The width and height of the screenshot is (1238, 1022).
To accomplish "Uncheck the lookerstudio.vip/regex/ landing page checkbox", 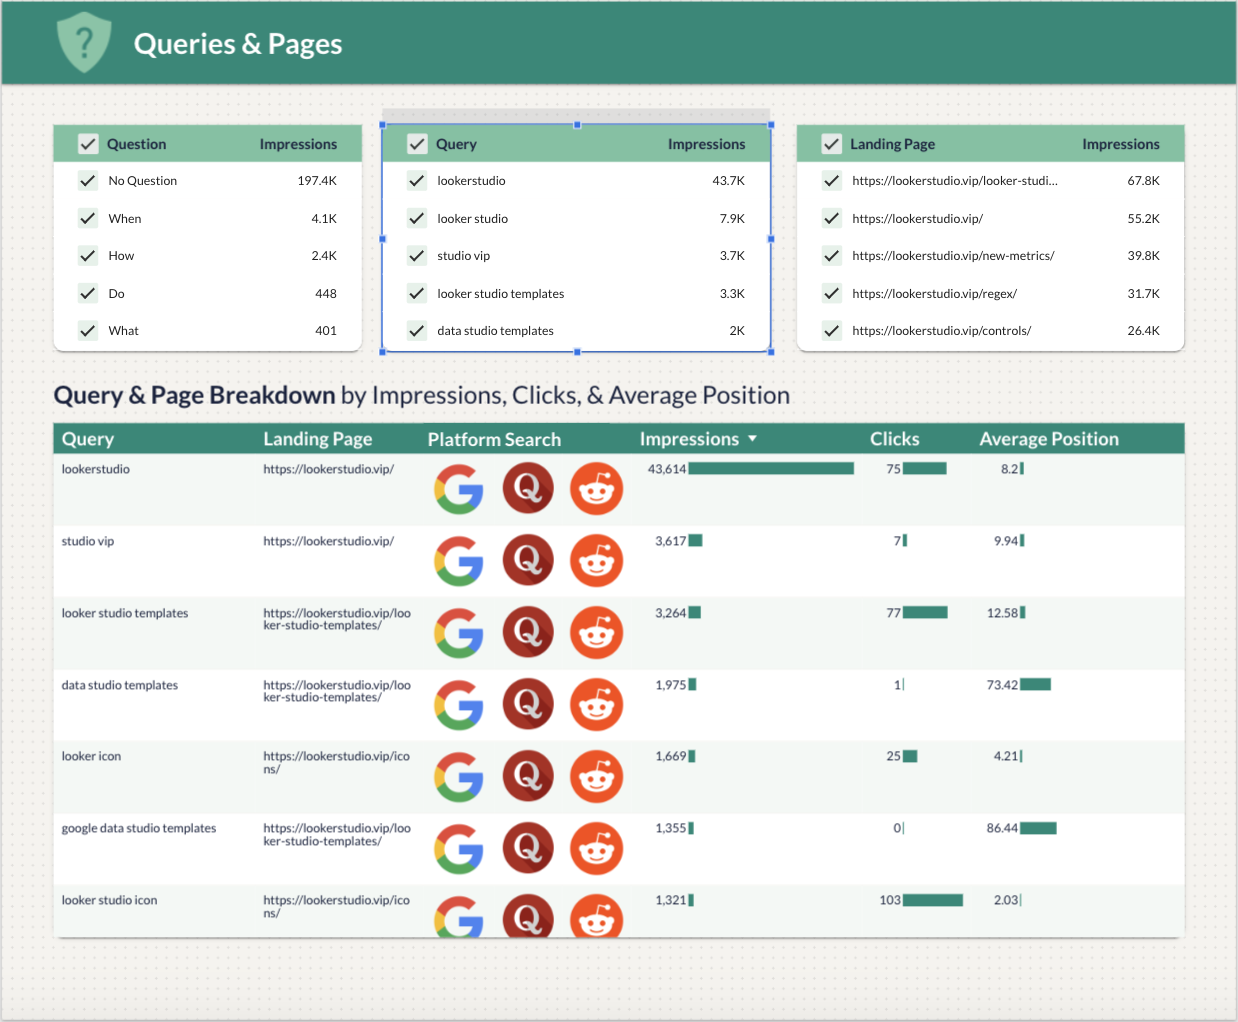I will coord(831,293).
